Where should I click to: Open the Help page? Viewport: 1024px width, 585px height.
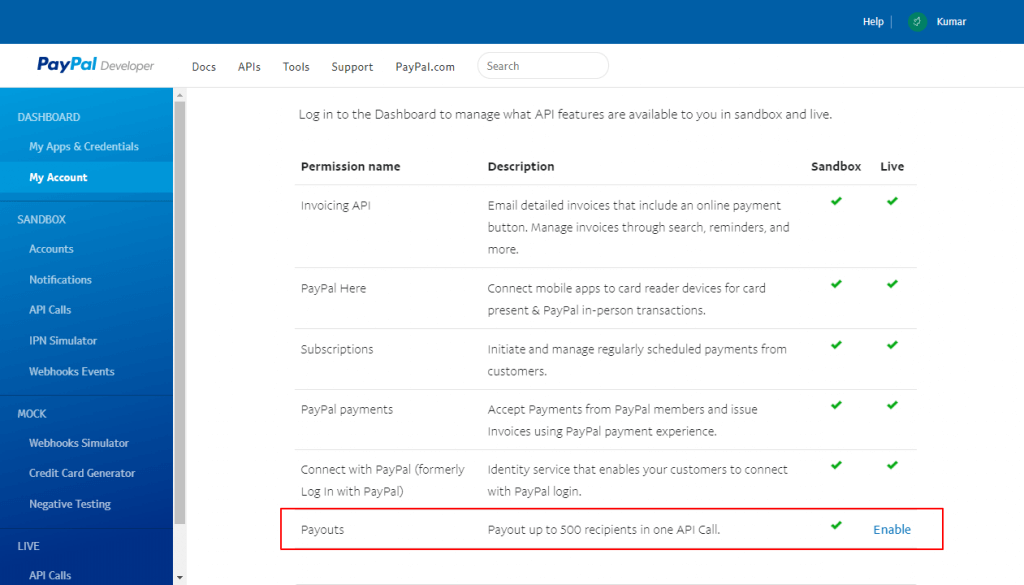[x=873, y=21]
